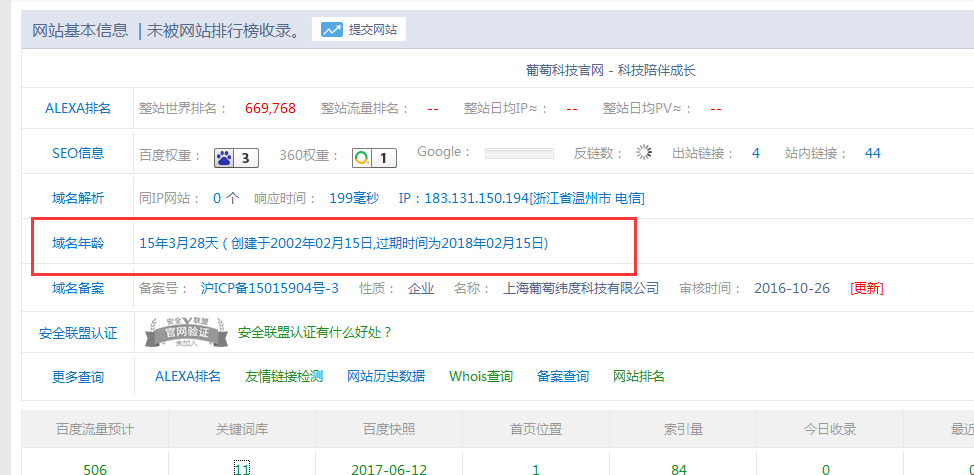Click company name 上海葡萄纬度科技有限公司
The height and width of the screenshot is (475, 974).
(581, 288)
